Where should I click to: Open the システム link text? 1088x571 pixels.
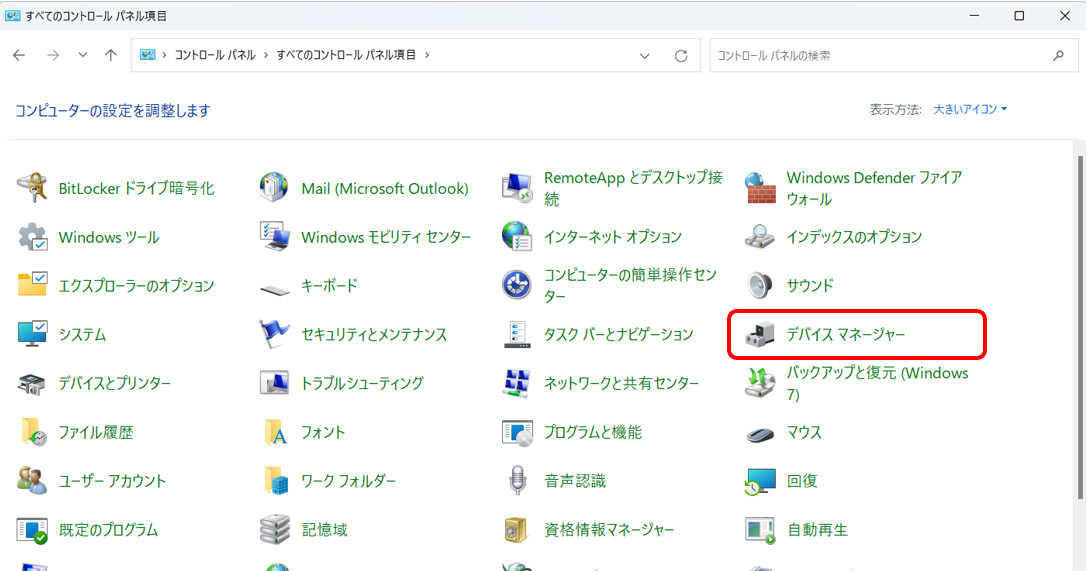pyautogui.click(x=82, y=334)
